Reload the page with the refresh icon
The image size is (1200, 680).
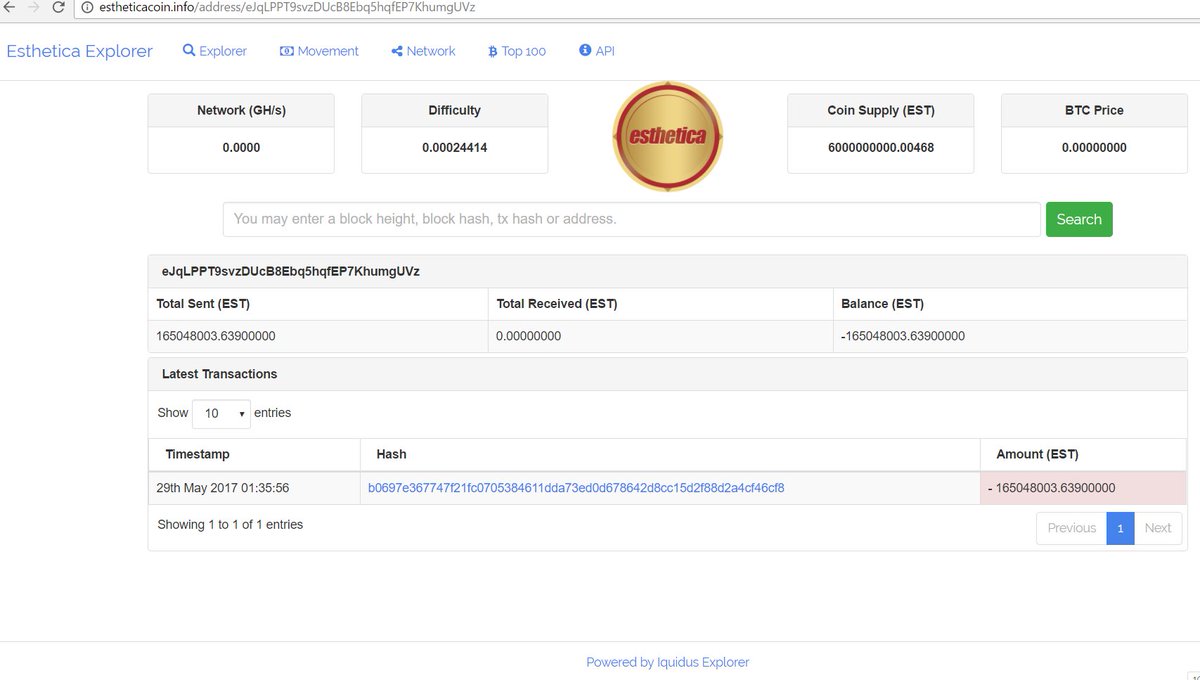tap(58, 7)
